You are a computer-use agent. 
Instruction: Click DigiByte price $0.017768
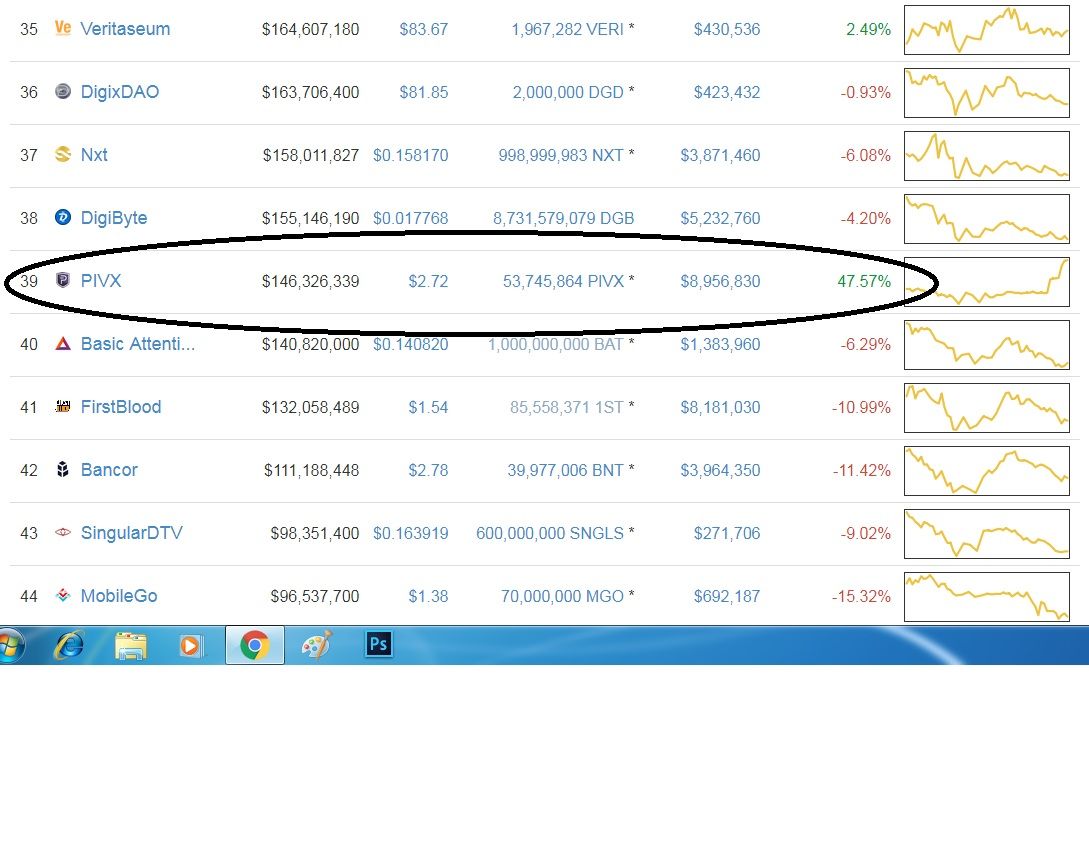pos(410,218)
